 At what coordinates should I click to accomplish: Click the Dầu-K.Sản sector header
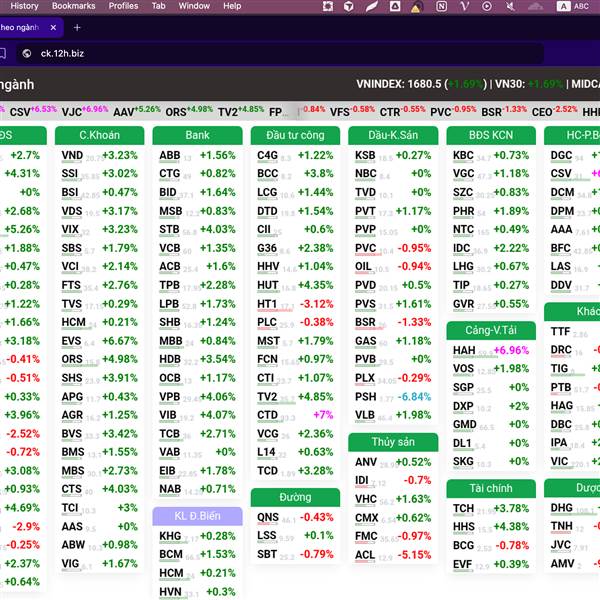tap(393, 135)
